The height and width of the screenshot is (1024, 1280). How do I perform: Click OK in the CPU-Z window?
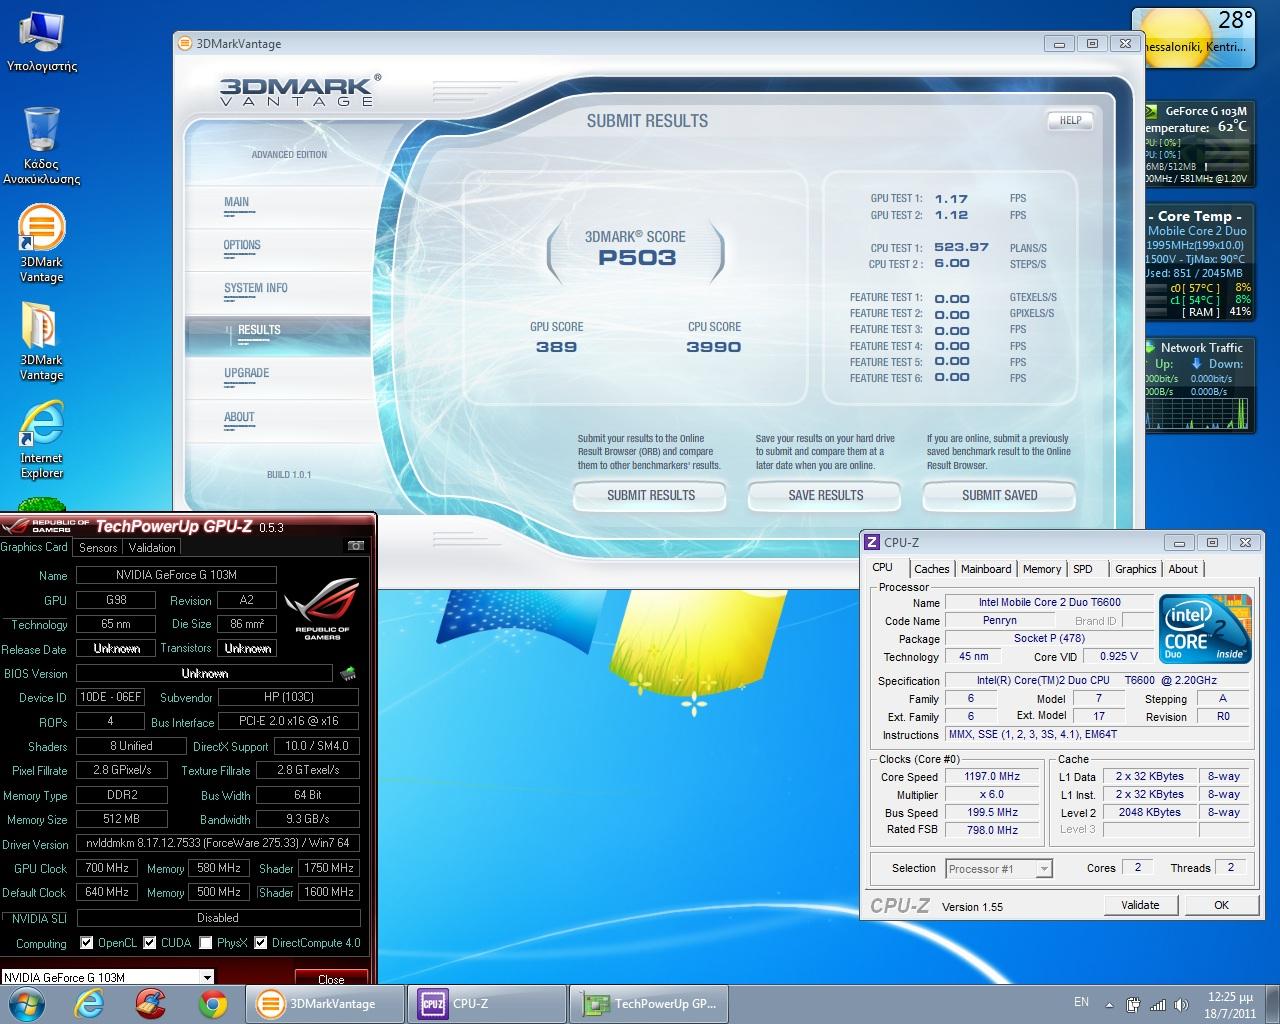(1221, 905)
